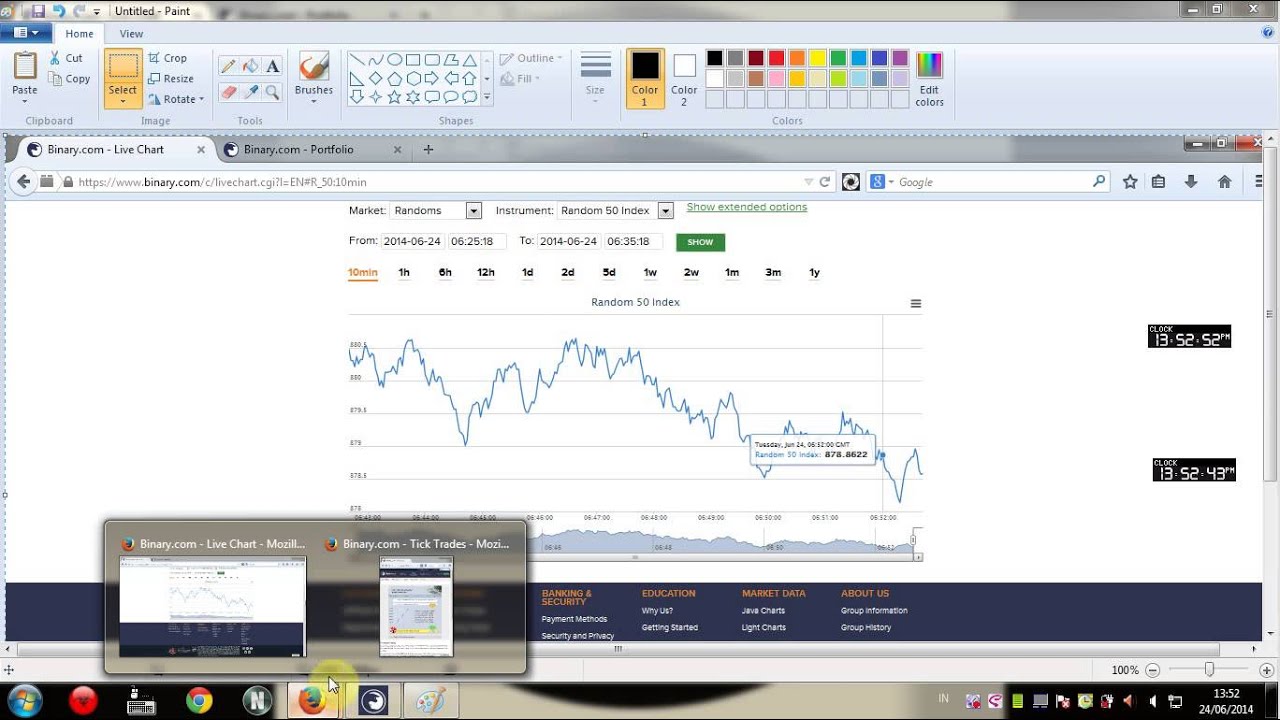Viewport: 1280px width, 720px height.
Task: Select the Eraser tool
Action: [228, 91]
